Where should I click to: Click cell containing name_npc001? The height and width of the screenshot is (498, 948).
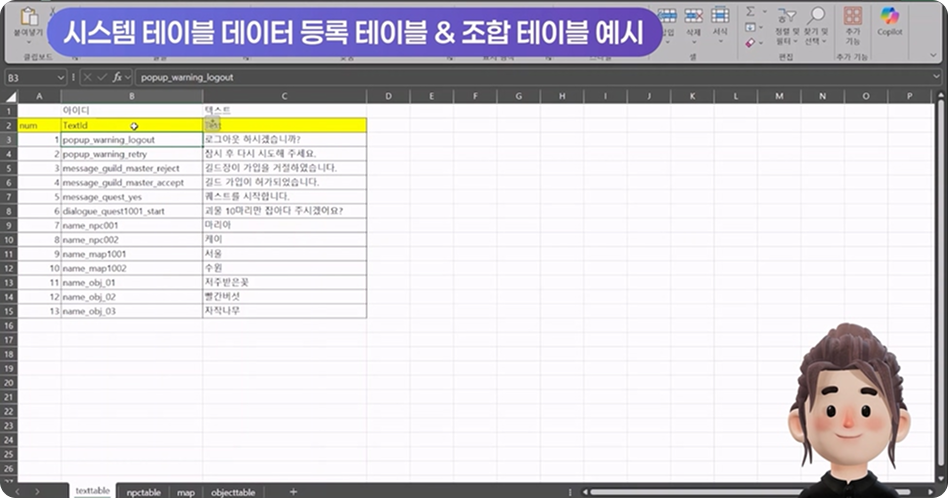131,226
